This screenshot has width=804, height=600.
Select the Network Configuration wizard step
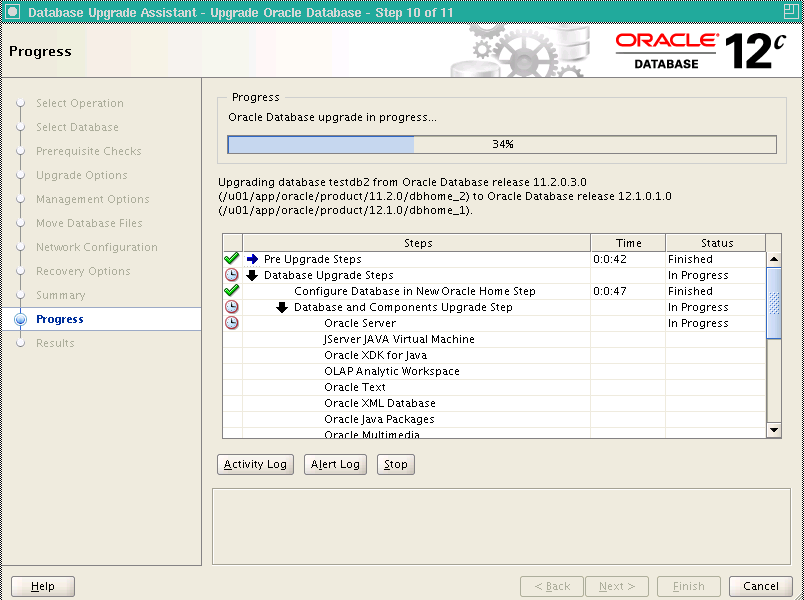(x=96, y=247)
